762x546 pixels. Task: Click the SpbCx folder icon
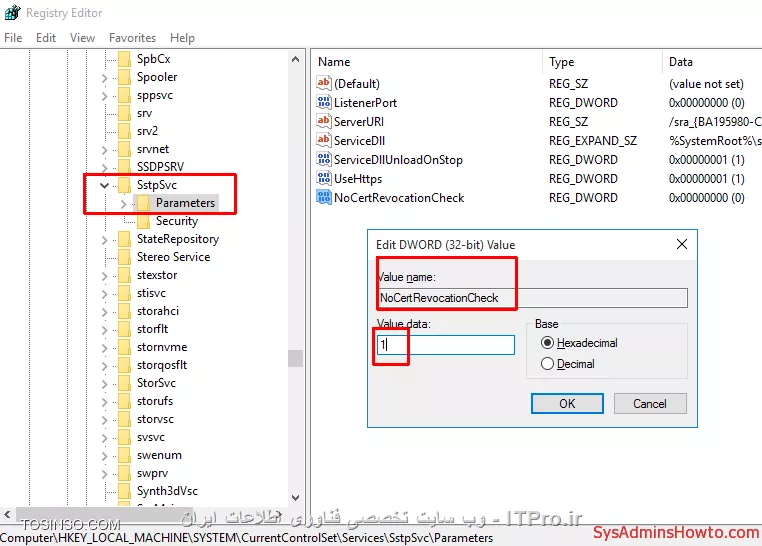point(125,59)
